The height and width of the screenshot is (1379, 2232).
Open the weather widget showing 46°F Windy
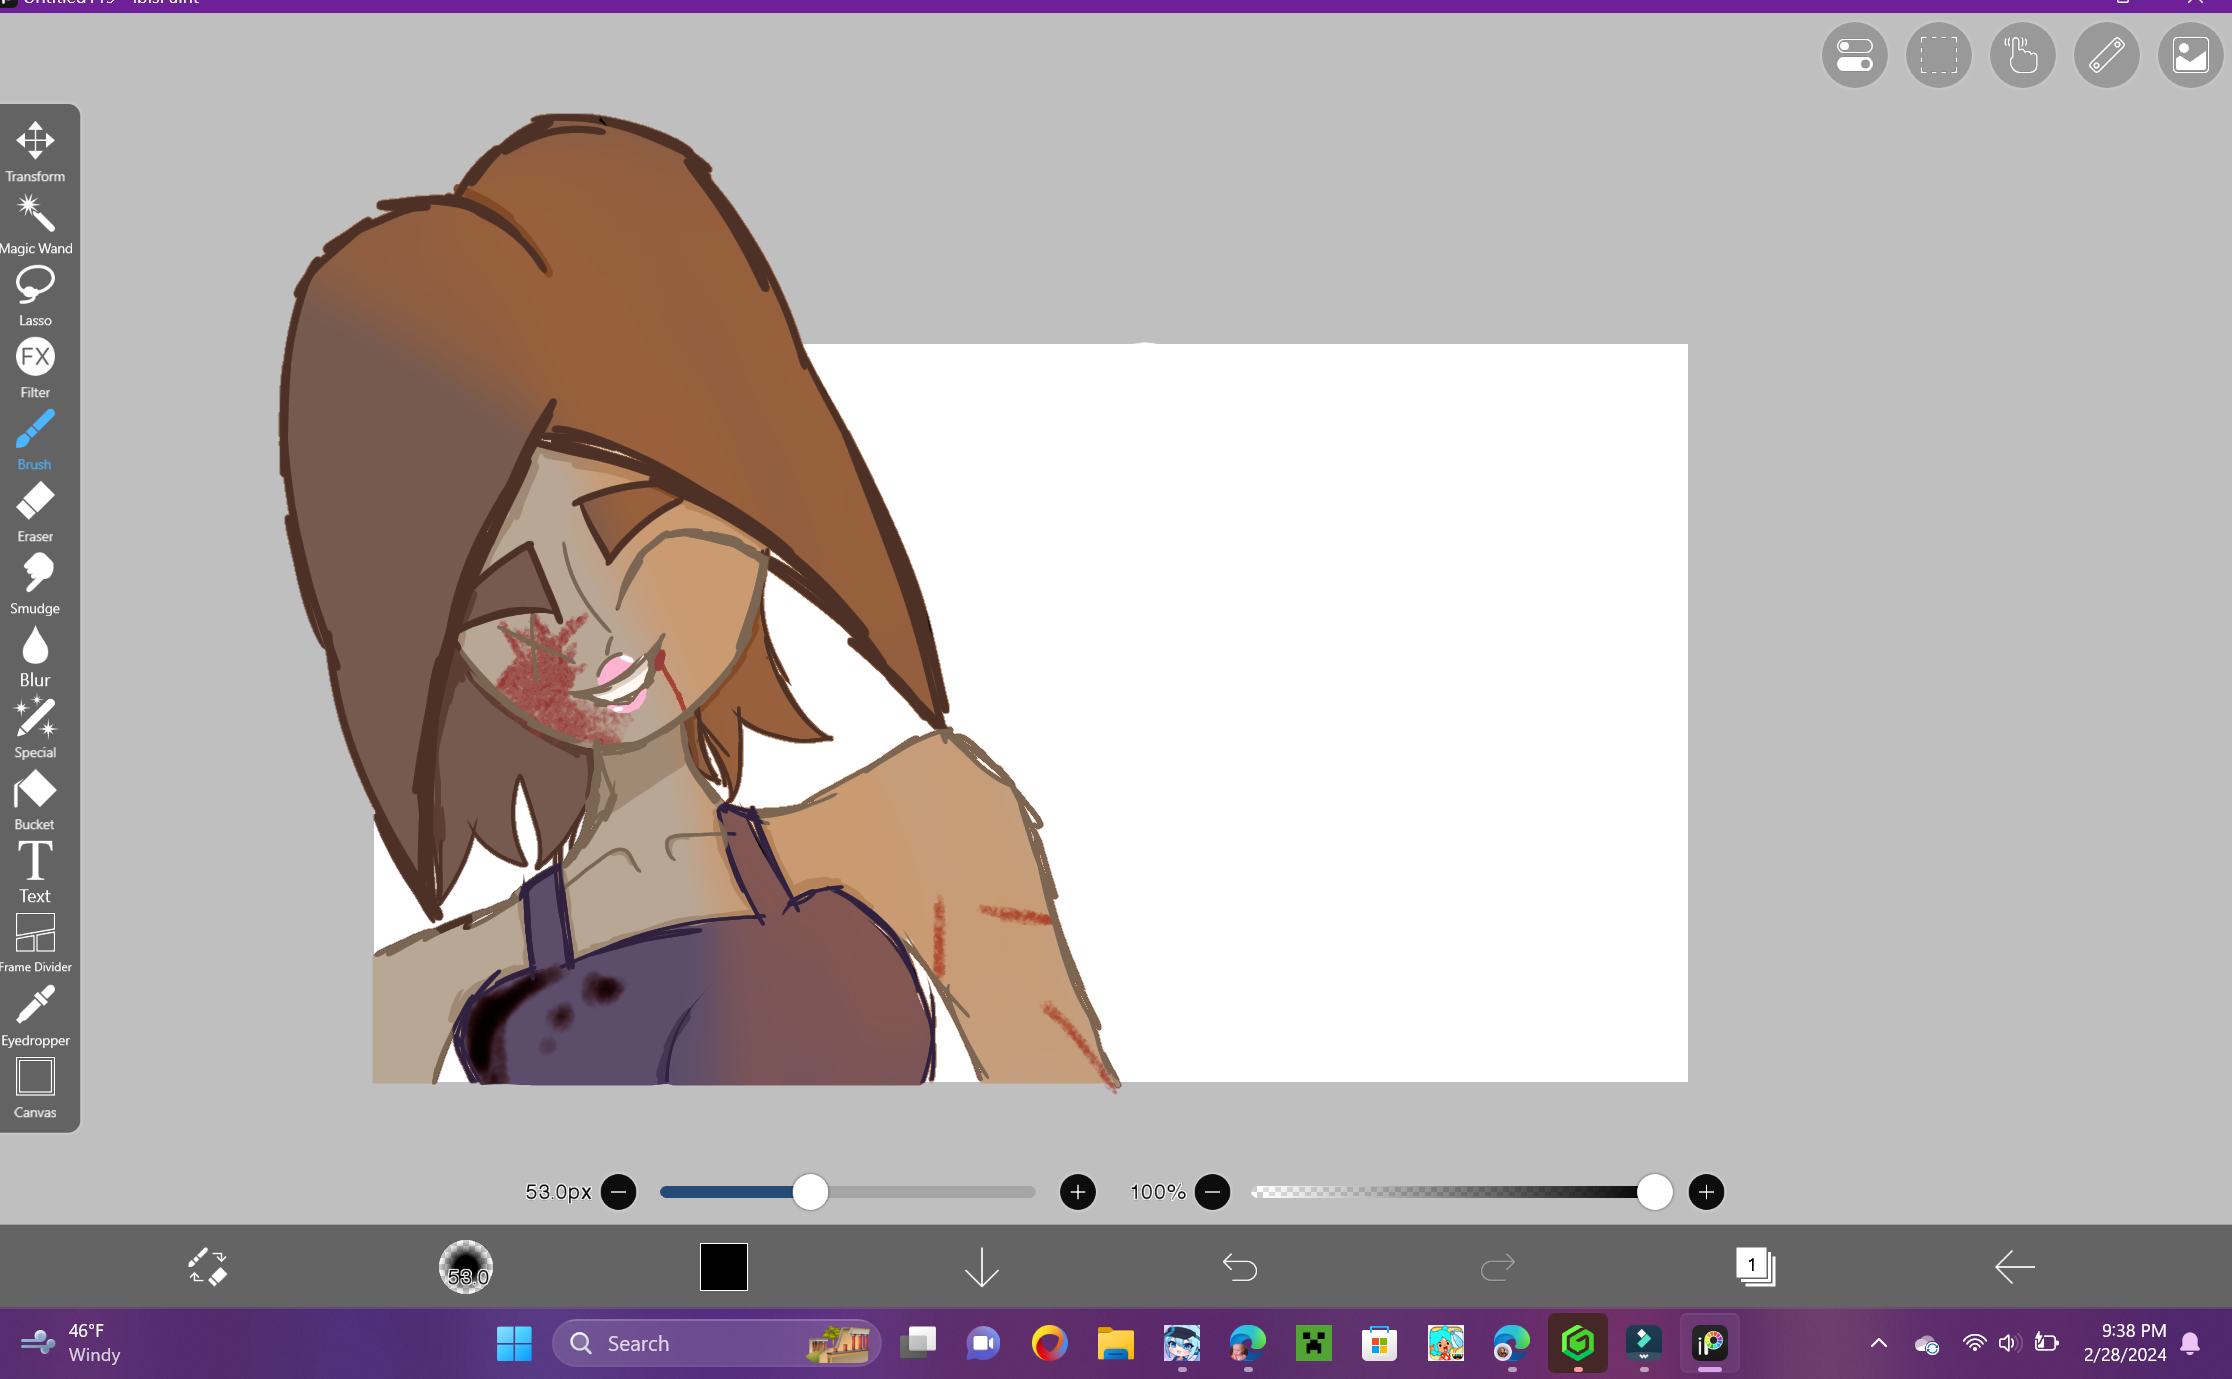70,1343
